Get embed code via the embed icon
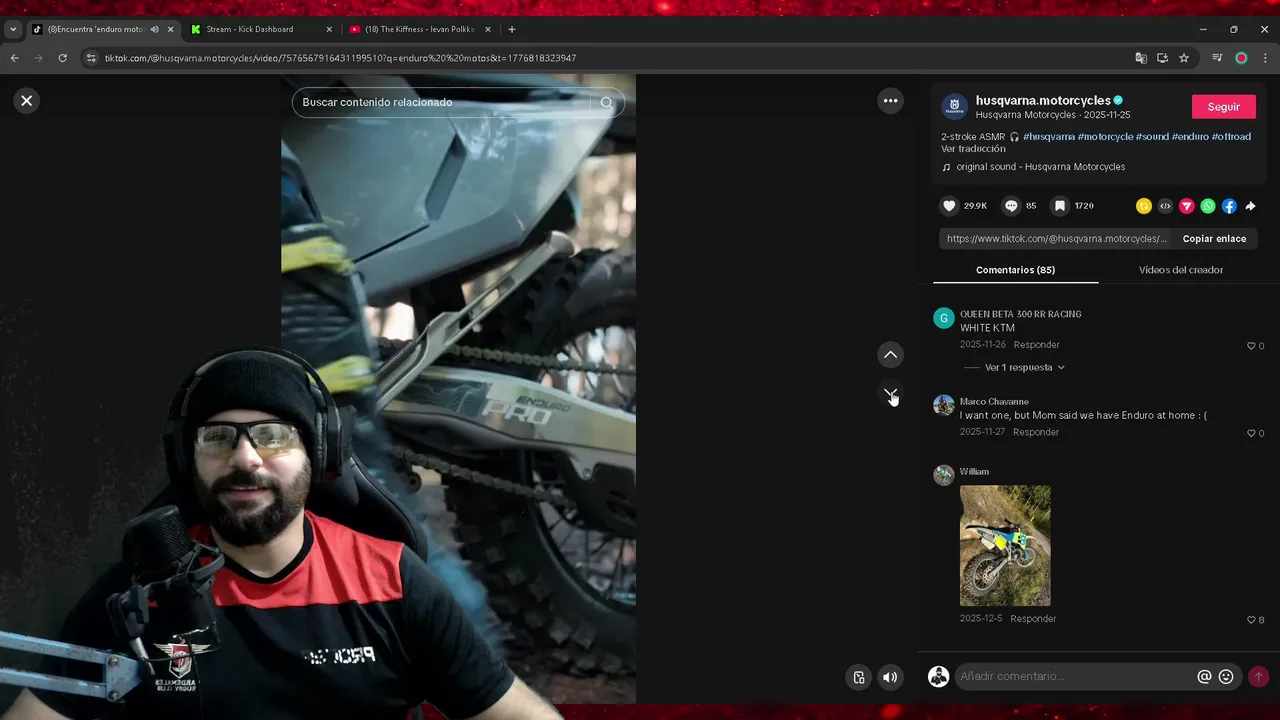This screenshot has width=1280, height=720. coord(1165,206)
